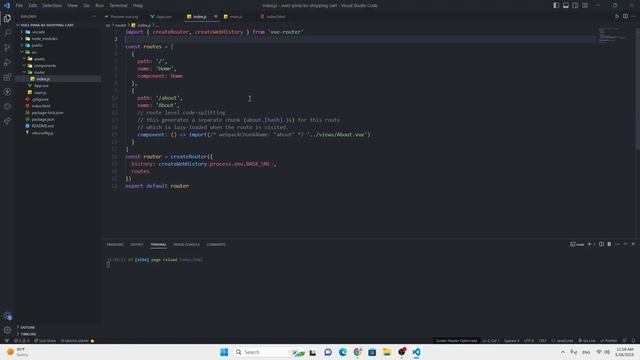Split the terminal pane
The width and height of the screenshot is (640, 360).
coord(601,244)
